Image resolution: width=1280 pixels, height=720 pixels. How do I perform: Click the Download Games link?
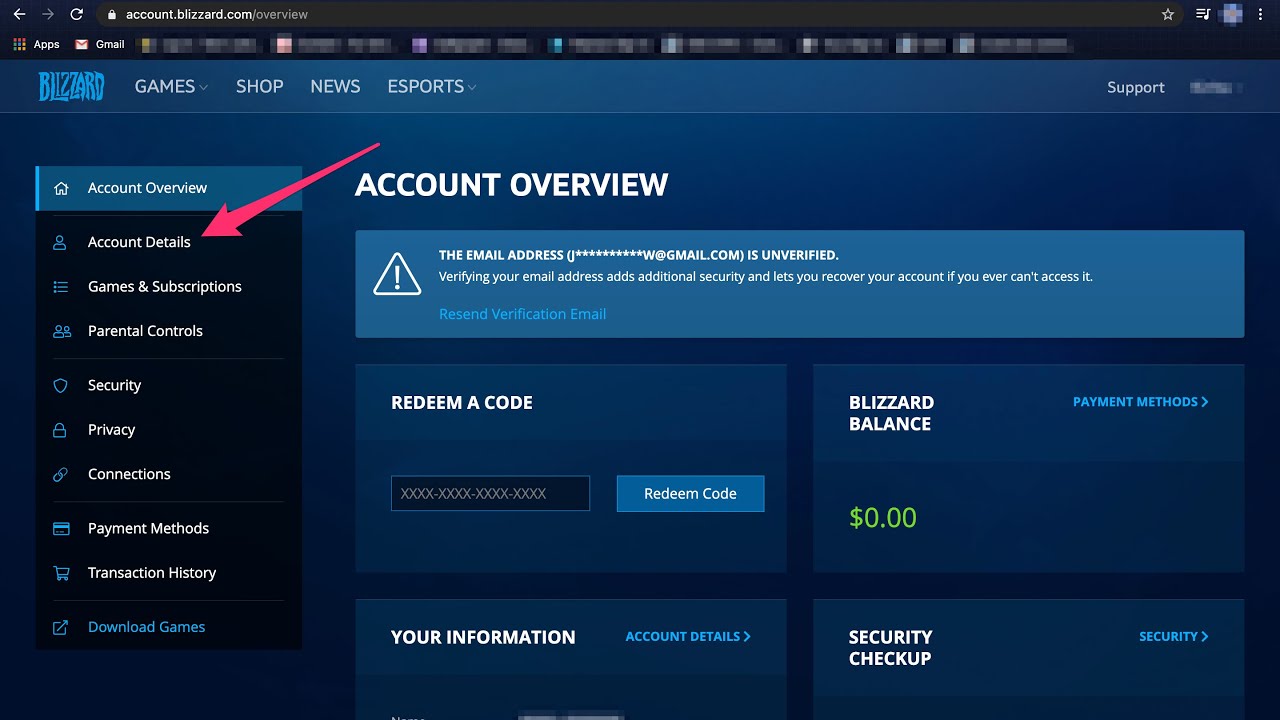(x=146, y=627)
